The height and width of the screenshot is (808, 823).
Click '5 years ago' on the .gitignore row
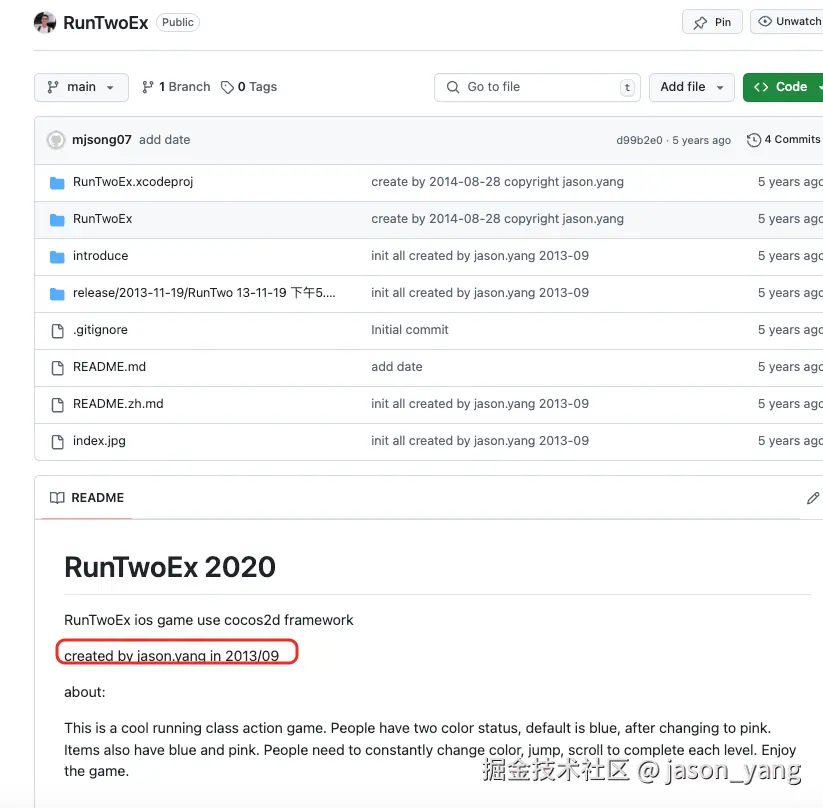790,330
